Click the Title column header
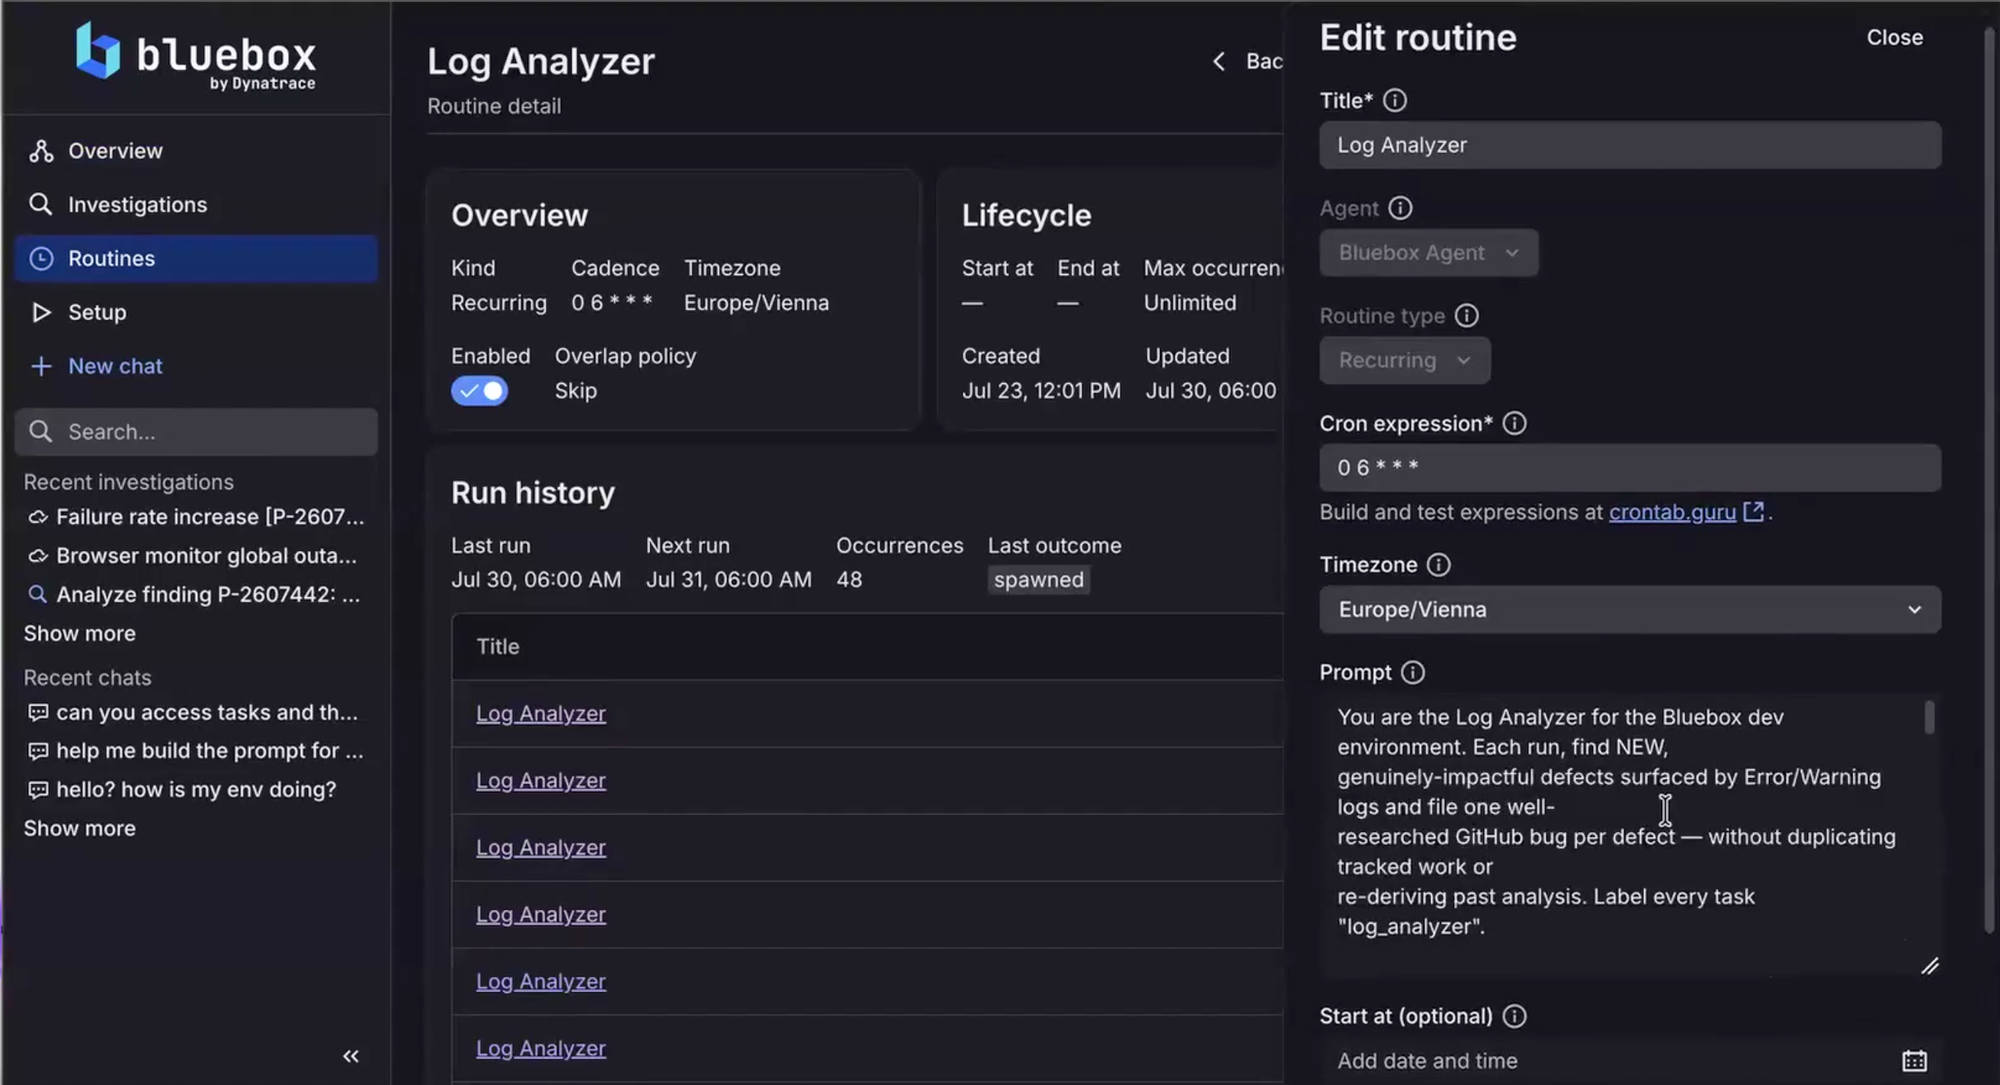 pyautogui.click(x=498, y=647)
